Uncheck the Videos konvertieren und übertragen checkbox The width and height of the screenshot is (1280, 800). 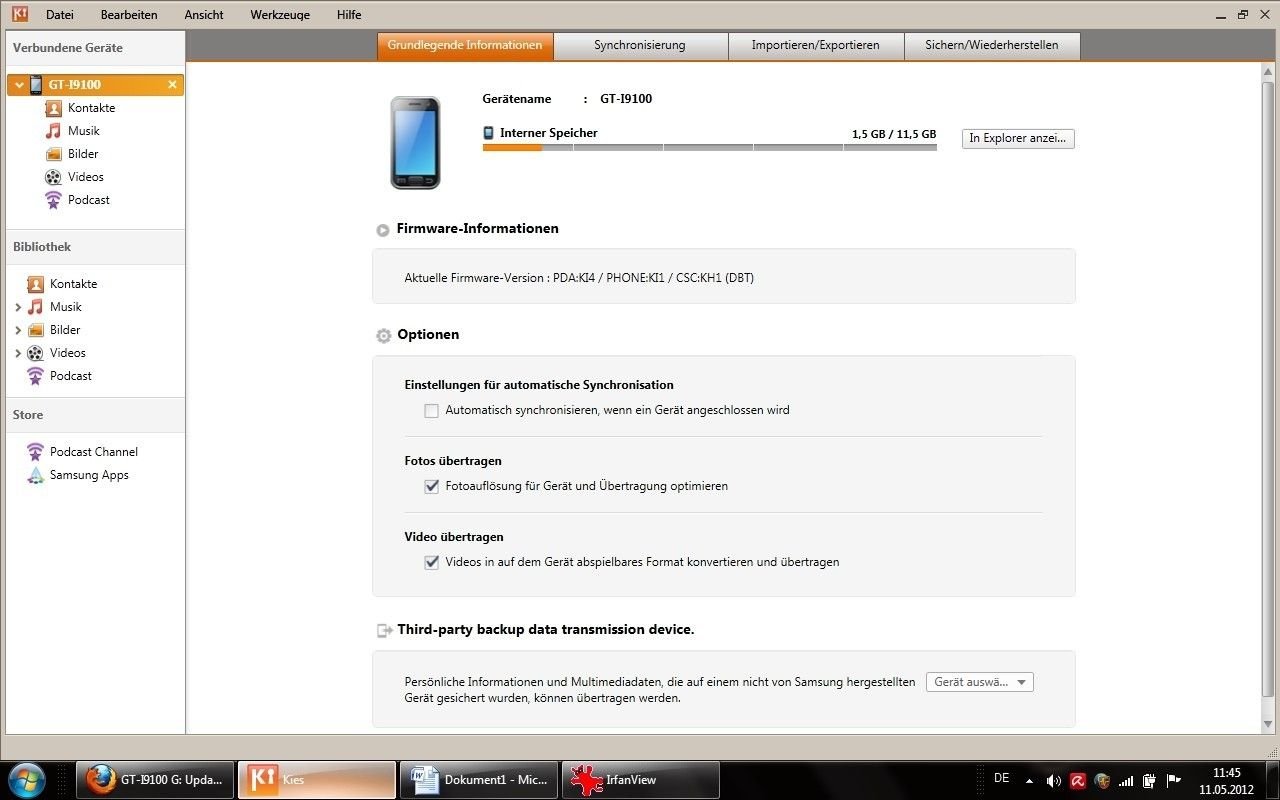click(432, 563)
